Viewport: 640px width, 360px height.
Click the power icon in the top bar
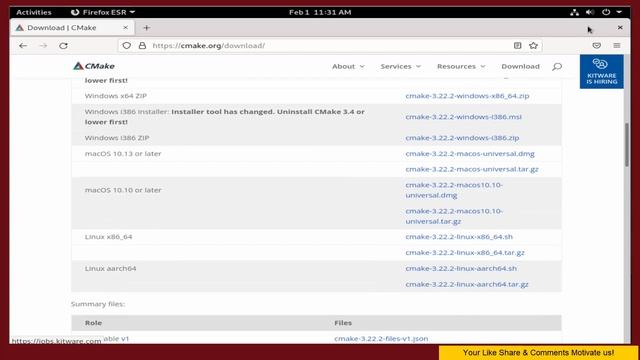(606, 12)
